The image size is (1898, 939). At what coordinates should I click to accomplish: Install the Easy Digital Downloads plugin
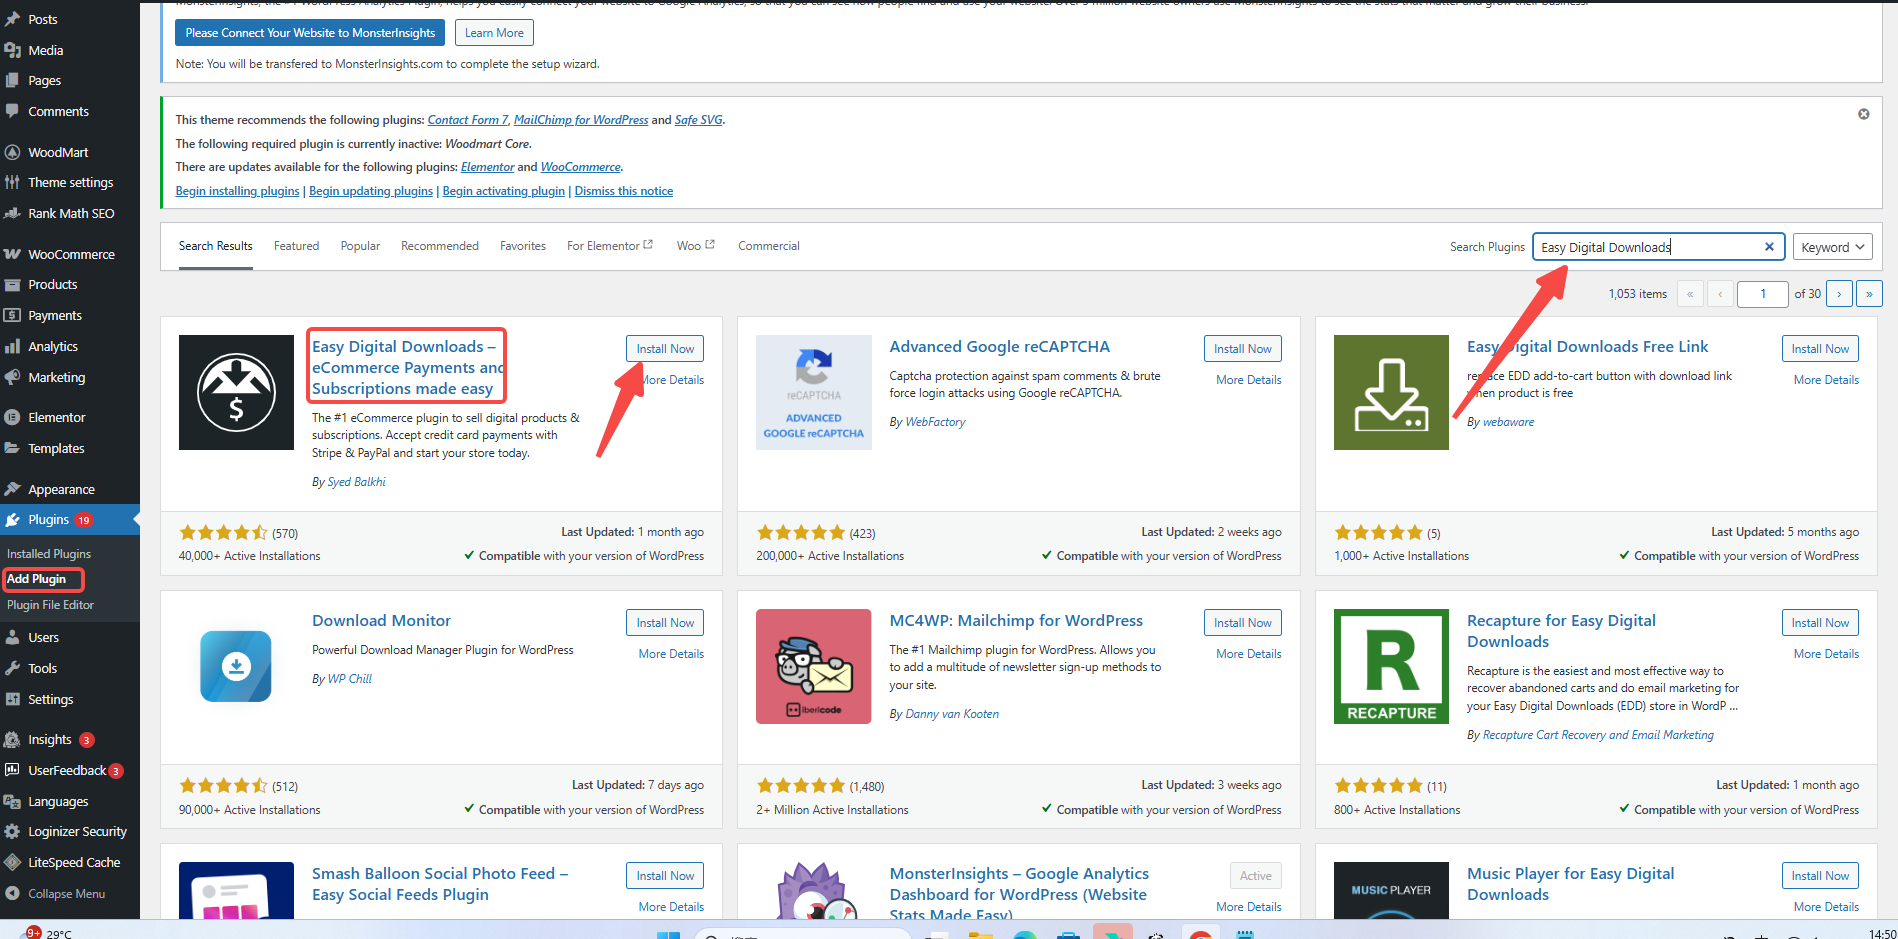pos(665,349)
